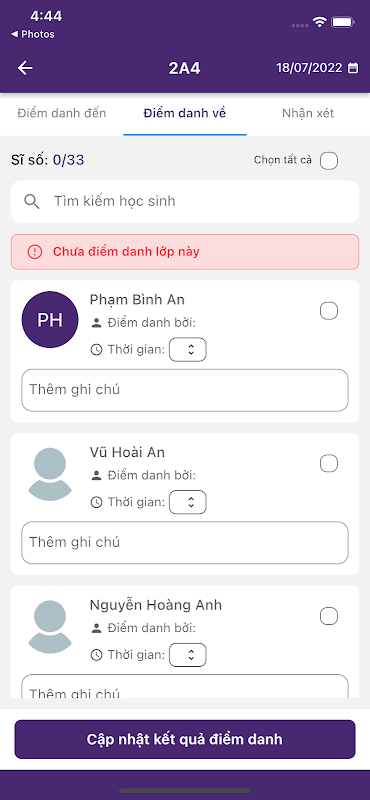Open Thời gian dropdown for Vũ Hoài An
Image resolution: width=370 pixels, height=800 pixels.
click(x=188, y=502)
